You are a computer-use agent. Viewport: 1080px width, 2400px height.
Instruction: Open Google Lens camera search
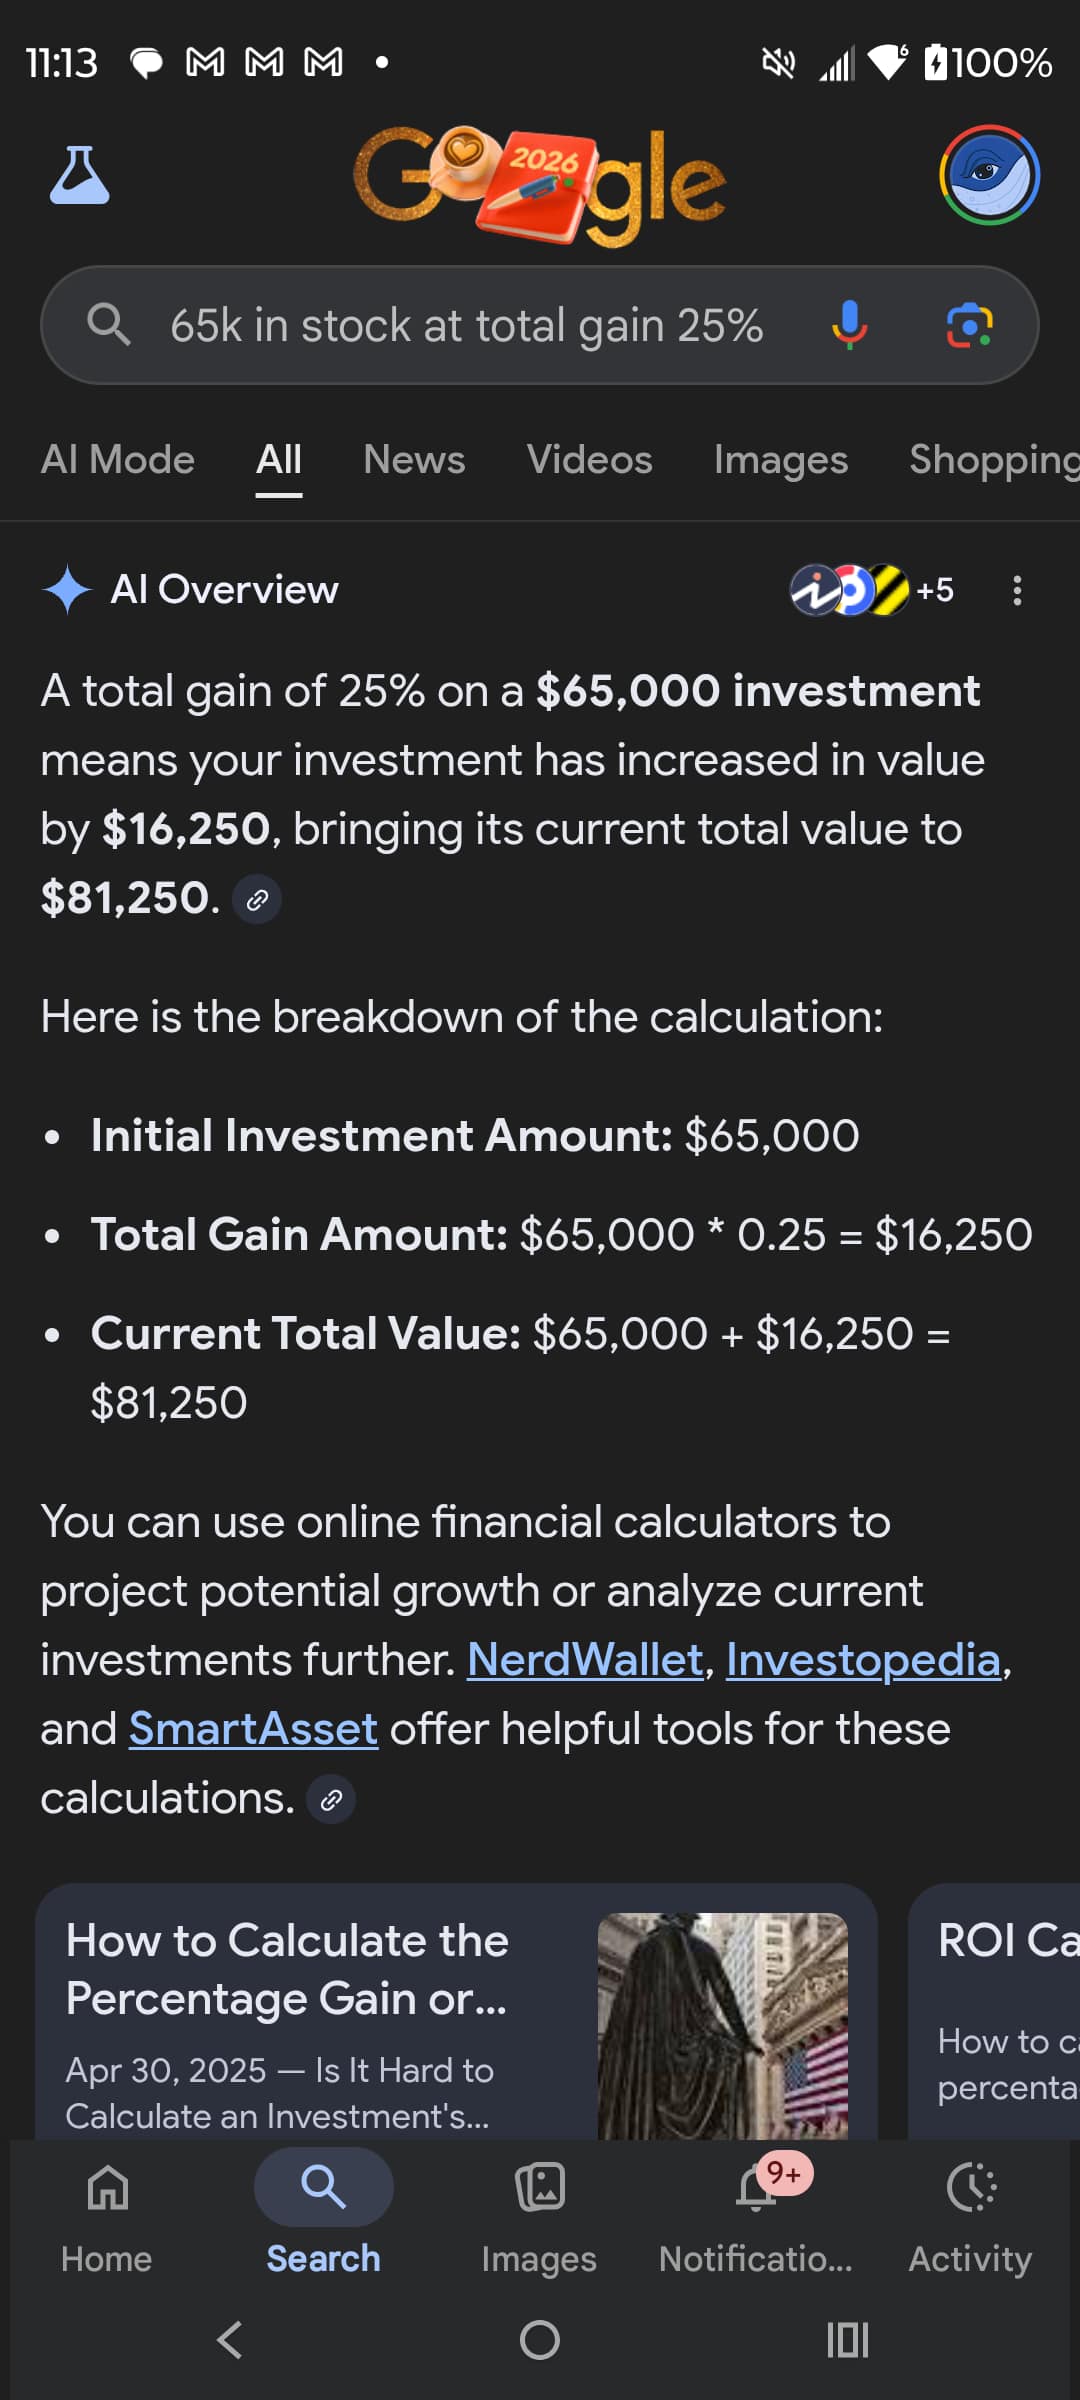coord(969,326)
